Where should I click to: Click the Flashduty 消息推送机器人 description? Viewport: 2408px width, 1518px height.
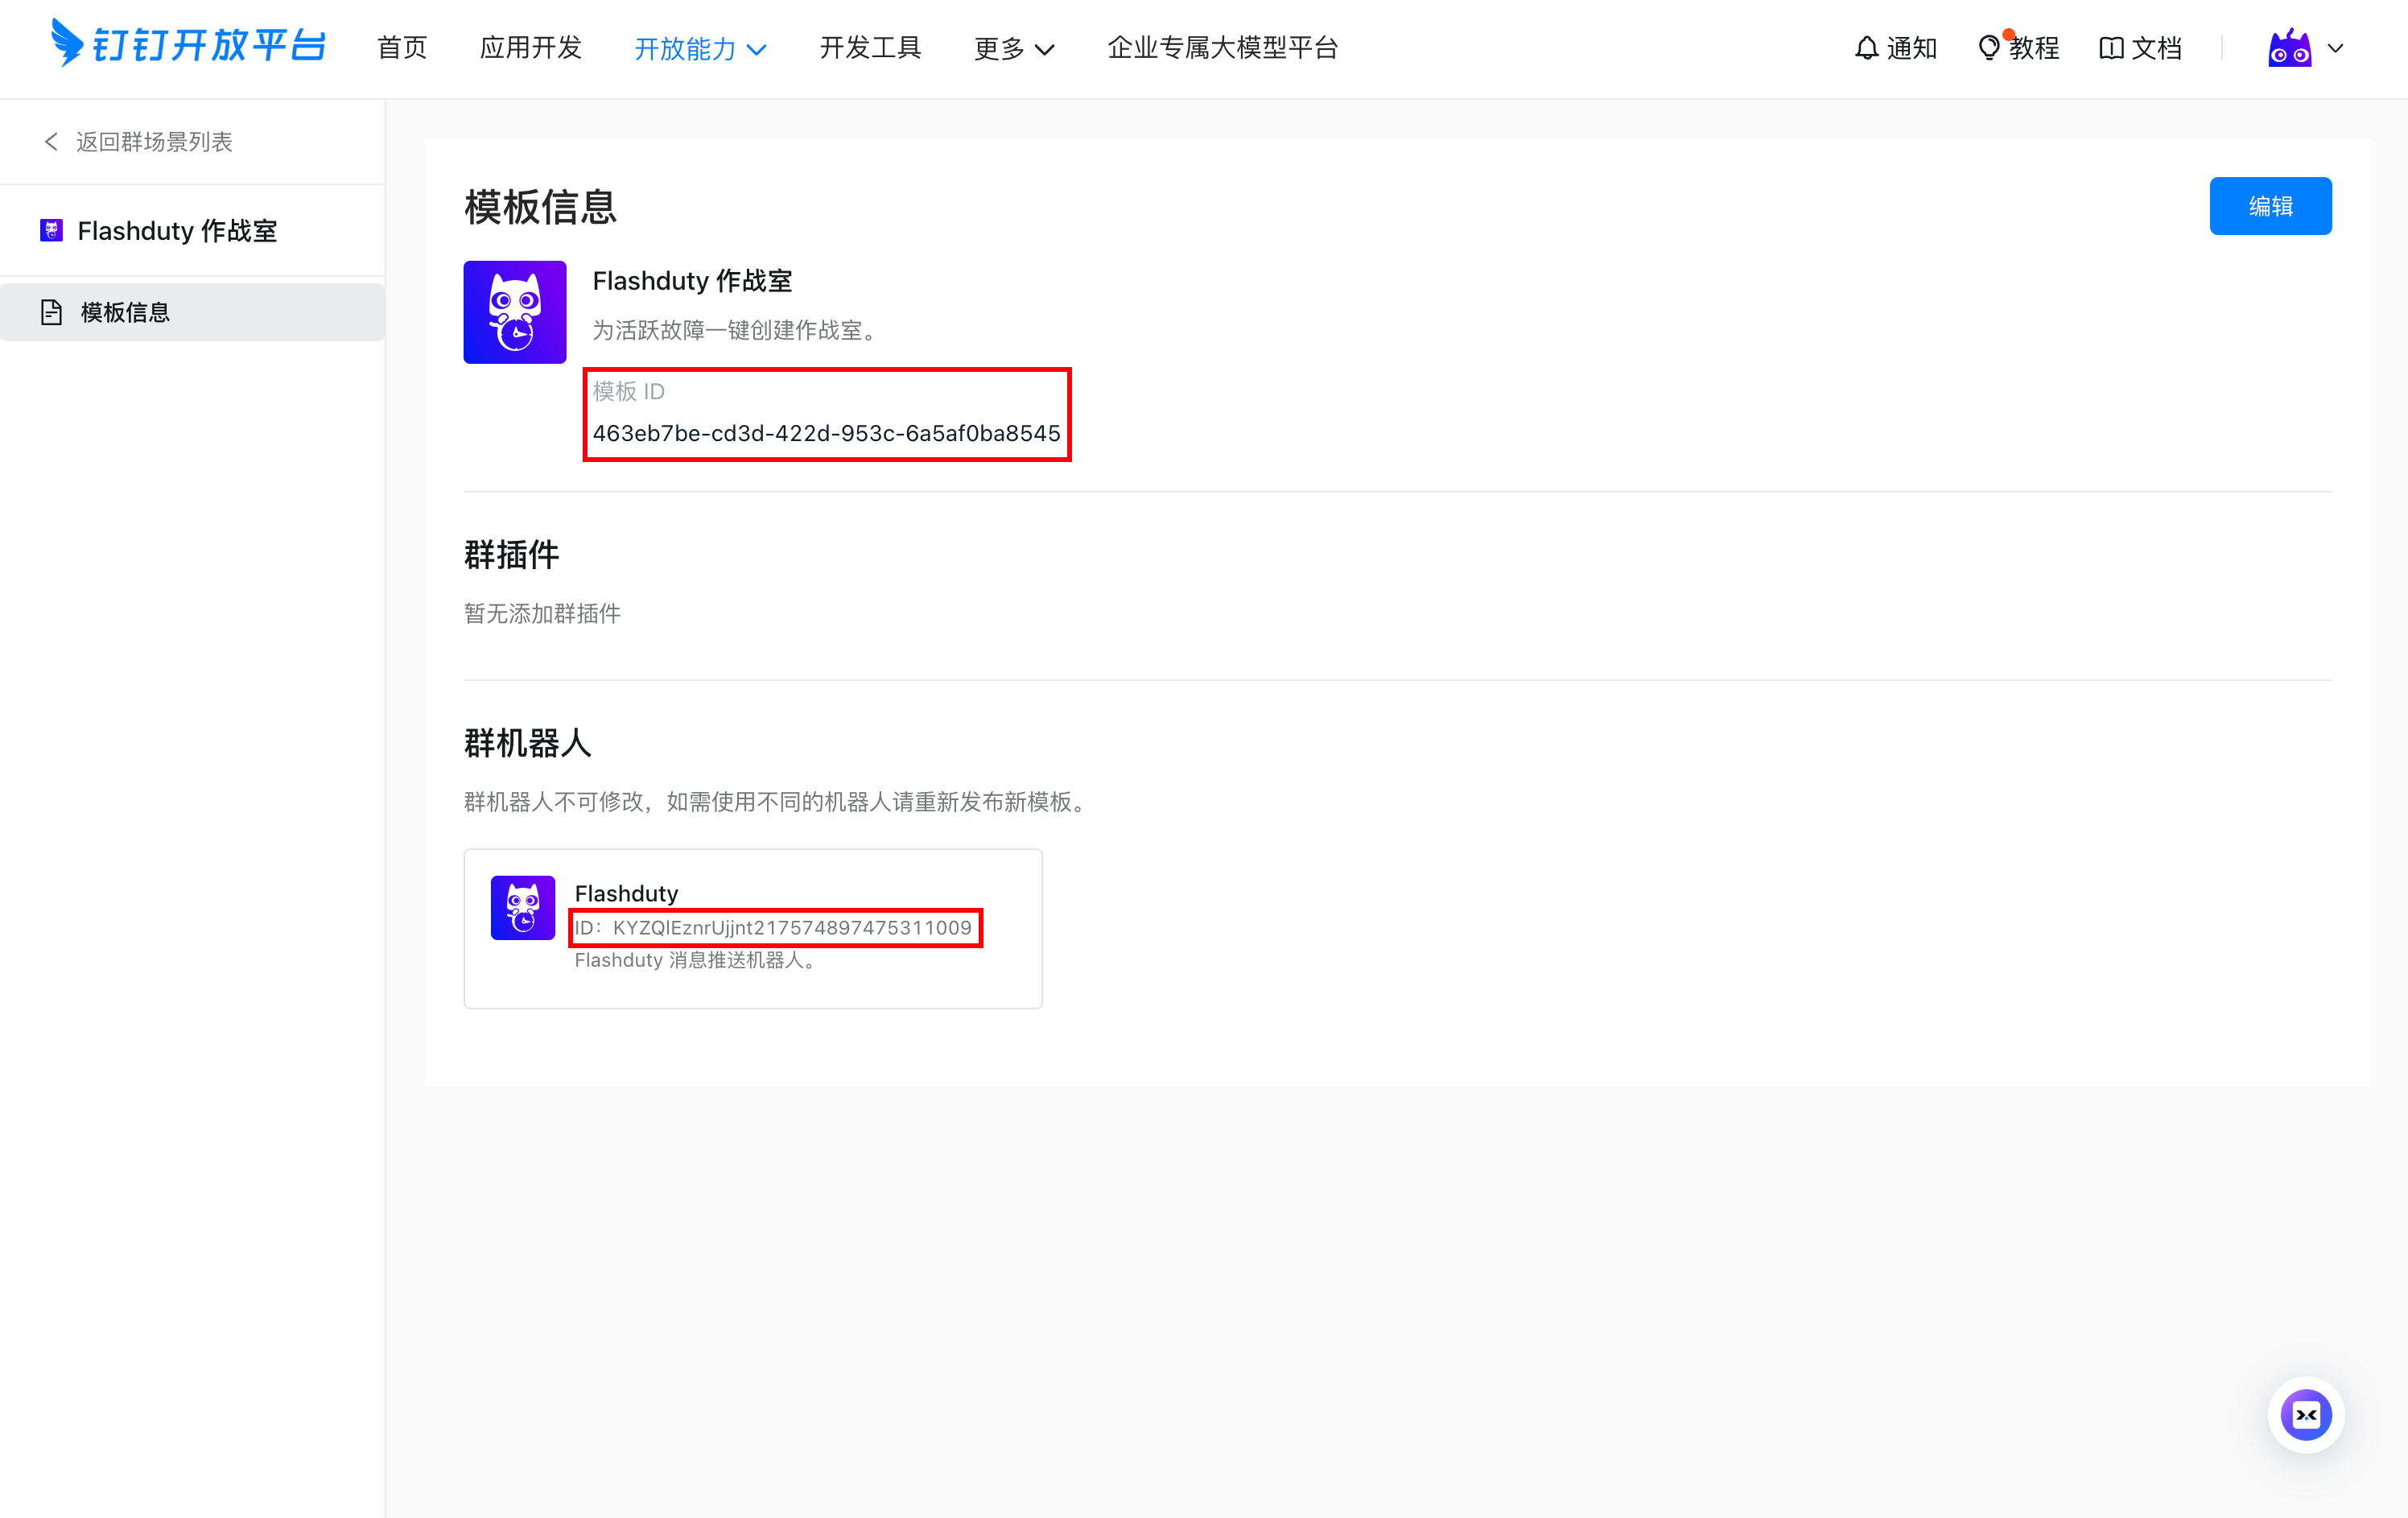pos(698,960)
